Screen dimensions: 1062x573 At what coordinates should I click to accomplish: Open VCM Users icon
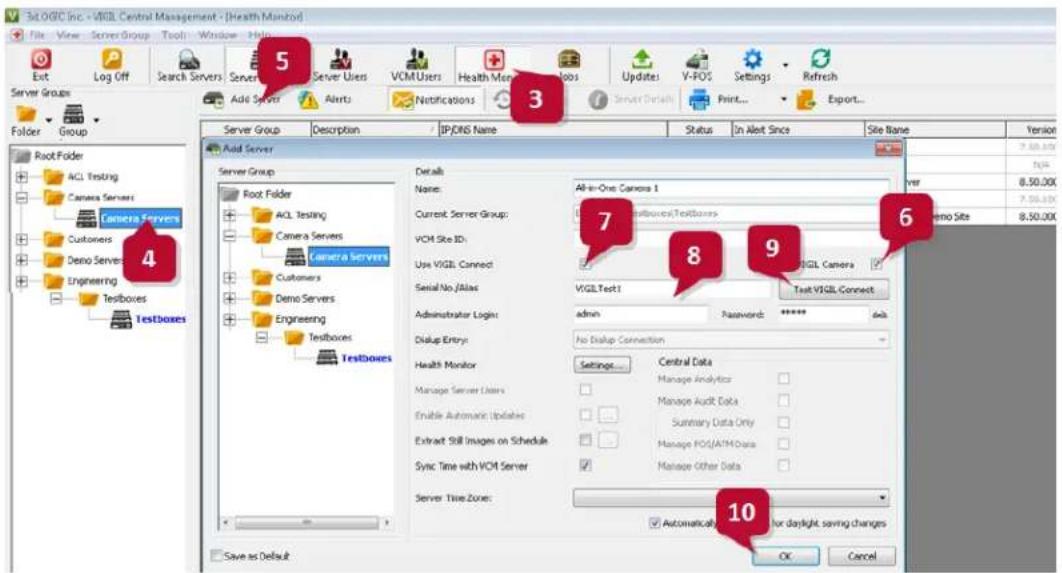coord(416,66)
